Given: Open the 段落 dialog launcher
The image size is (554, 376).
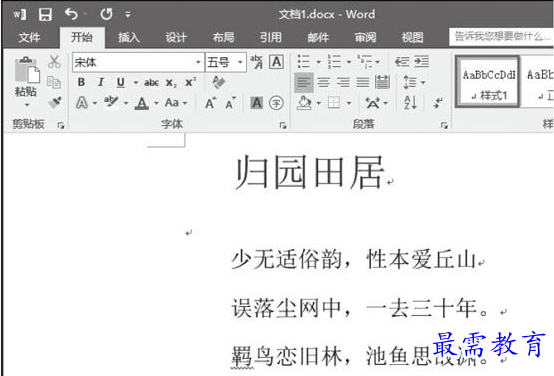Looking at the screenshot, I should 444,125.
